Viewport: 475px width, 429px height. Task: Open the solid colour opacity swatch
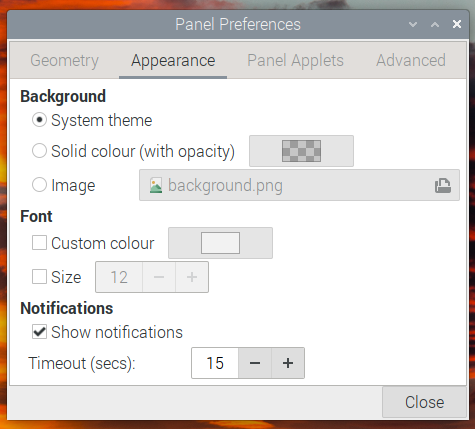301,151
